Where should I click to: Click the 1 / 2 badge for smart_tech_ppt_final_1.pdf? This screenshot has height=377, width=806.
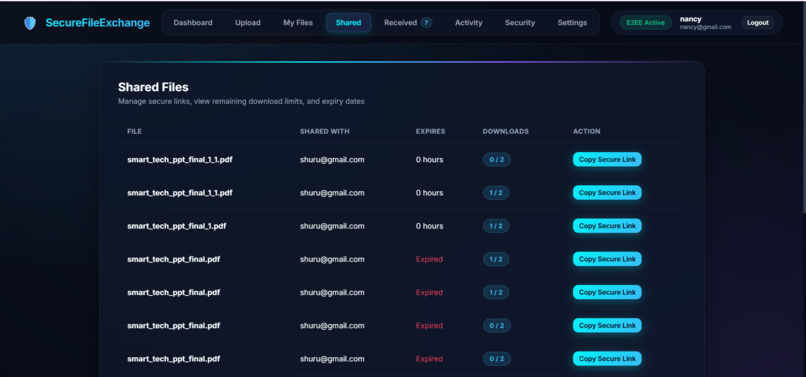(496, 226)
